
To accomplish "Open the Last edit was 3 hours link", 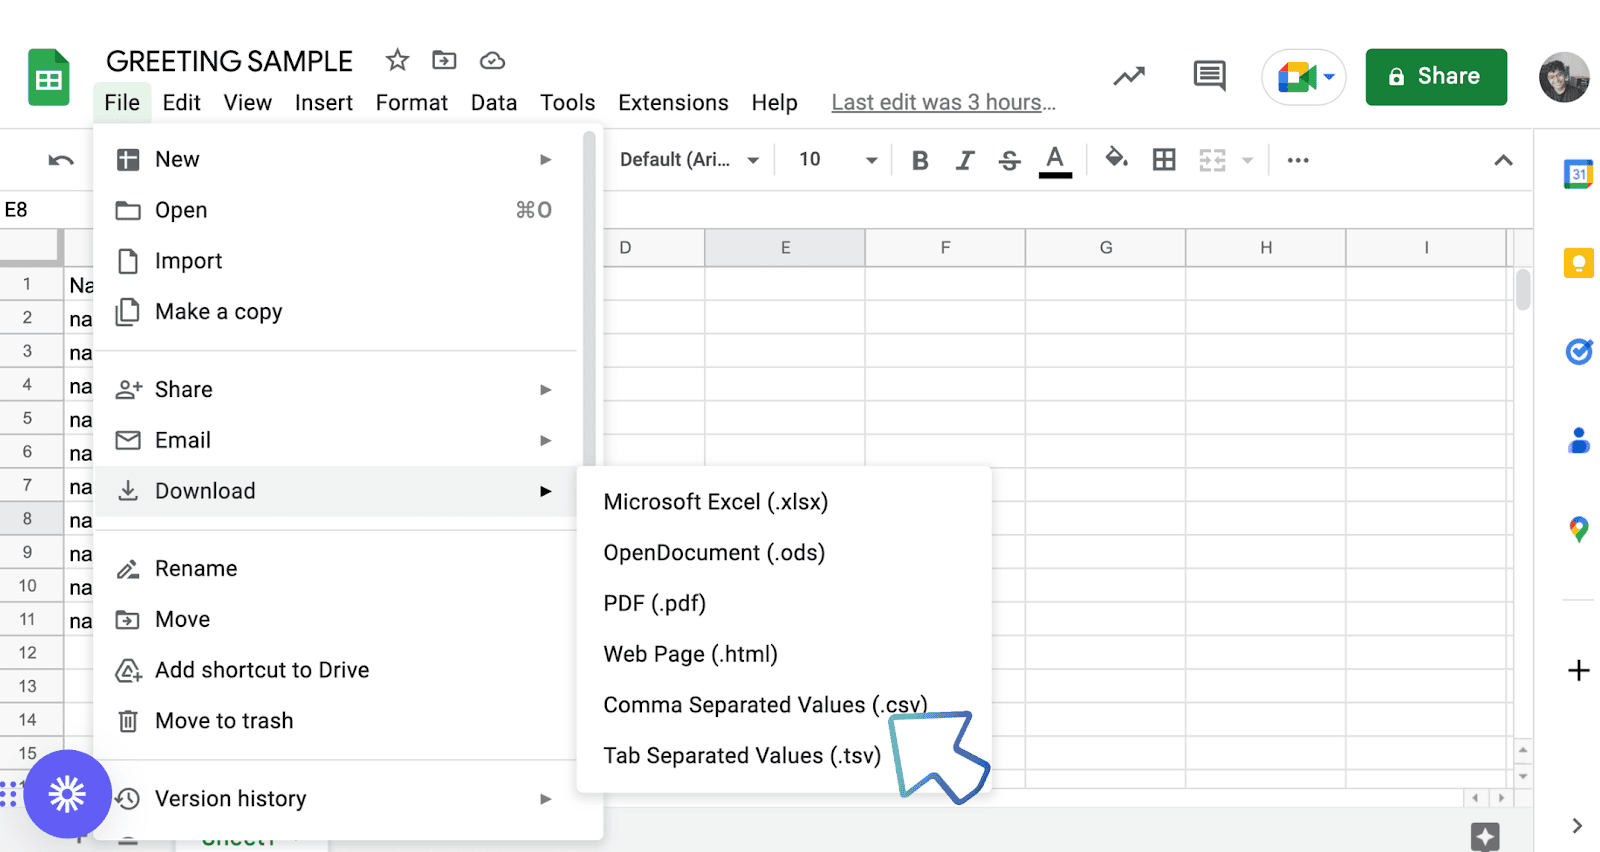I will coord(943,103).
